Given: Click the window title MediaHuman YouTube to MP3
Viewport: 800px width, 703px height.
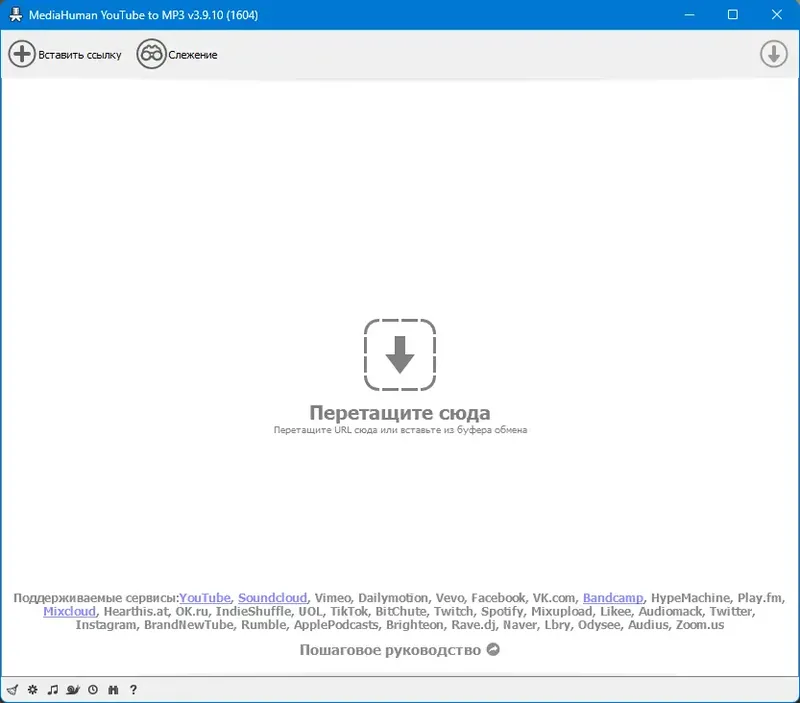Looking at the screenshot, I should click(x=145, y=15).
